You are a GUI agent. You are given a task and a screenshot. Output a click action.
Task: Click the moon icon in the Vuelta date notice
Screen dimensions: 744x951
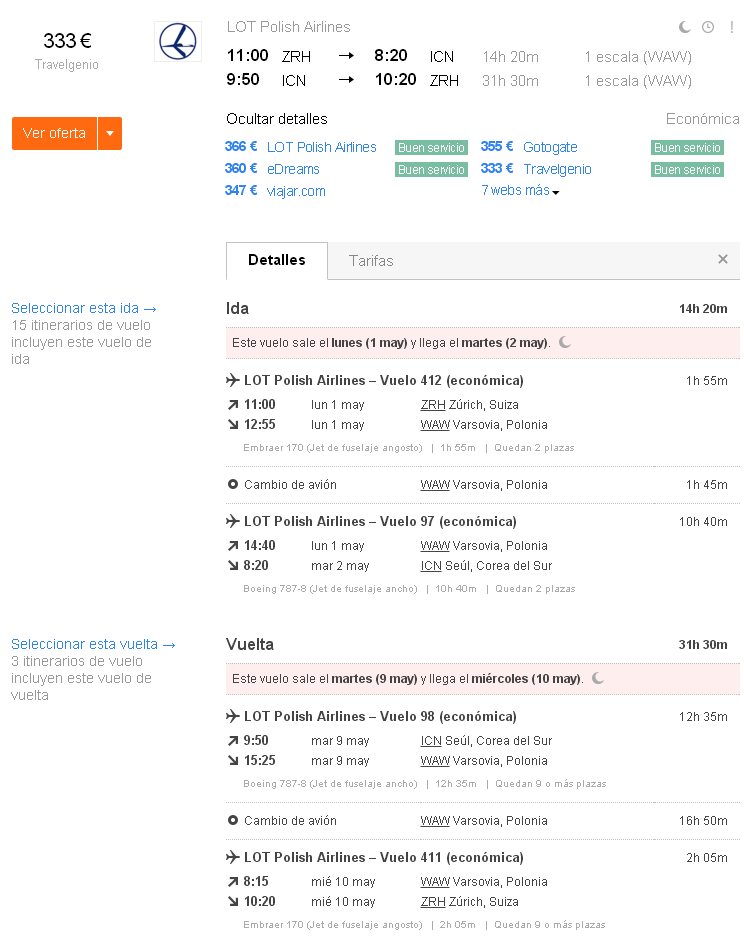click(598, 678)
